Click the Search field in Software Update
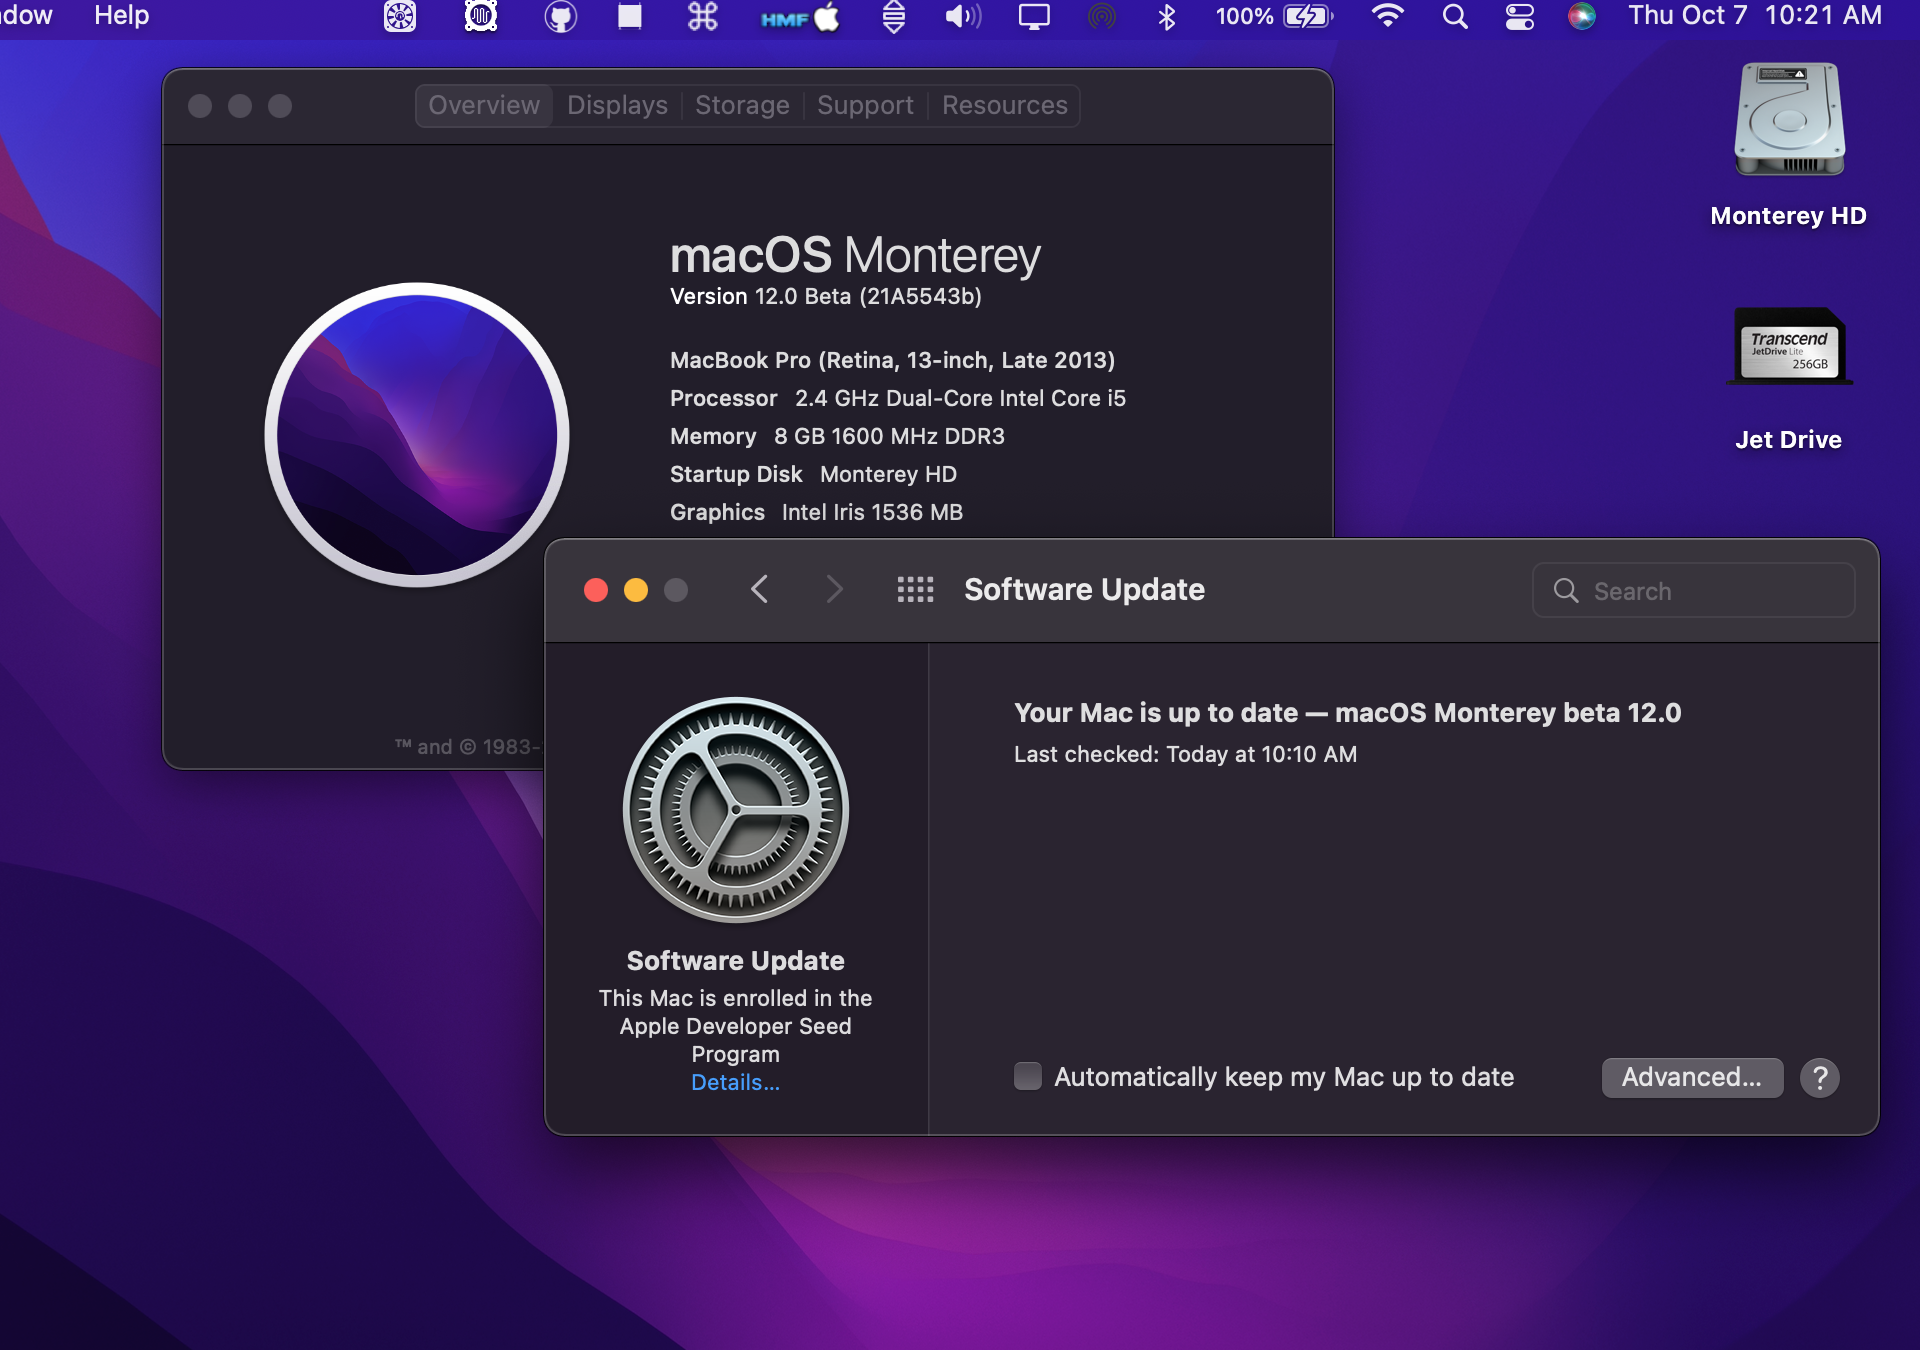Screen dimensions: 1920x1350 click(x=1694, y=591)
